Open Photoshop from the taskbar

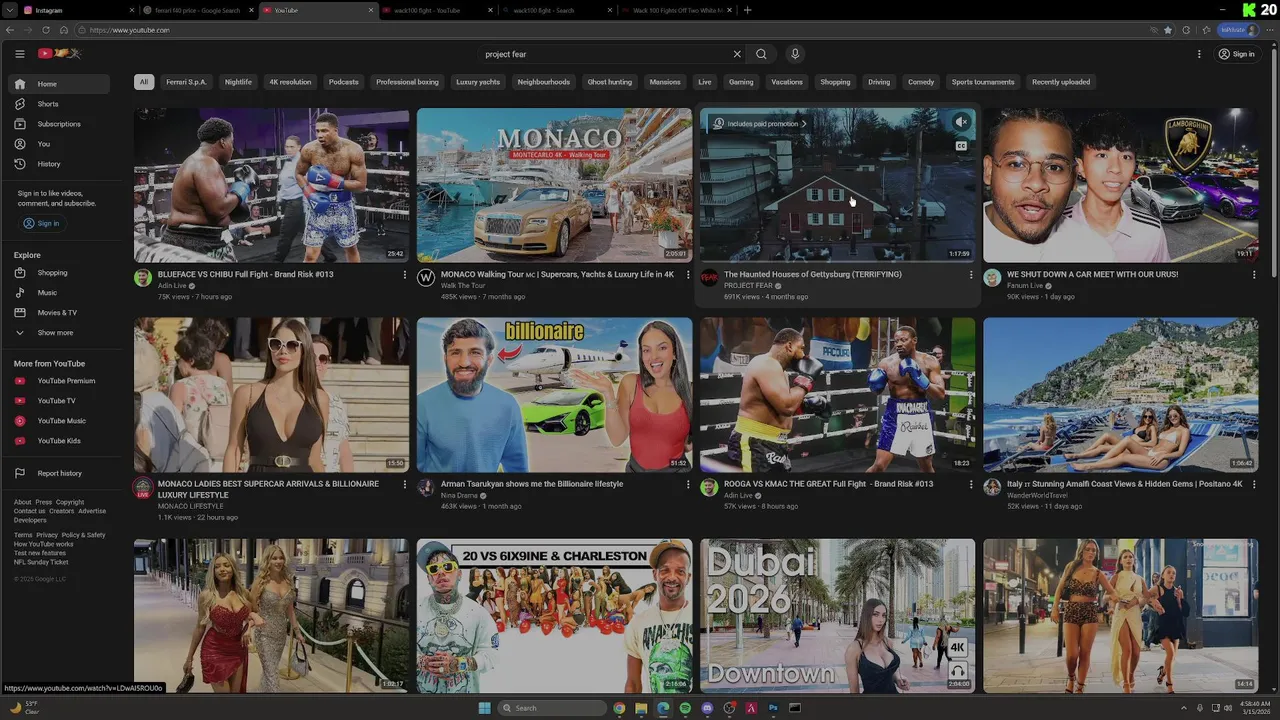click(773, 708)
